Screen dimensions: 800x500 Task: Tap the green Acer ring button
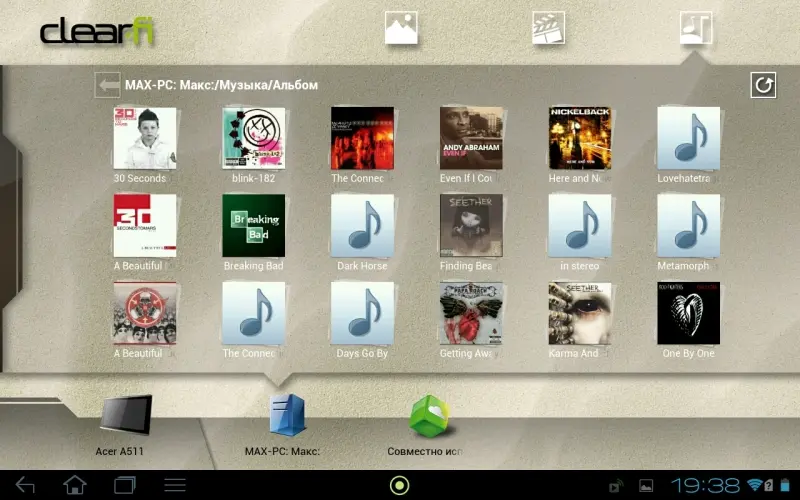pyautogui.click(x=399, y=485)
